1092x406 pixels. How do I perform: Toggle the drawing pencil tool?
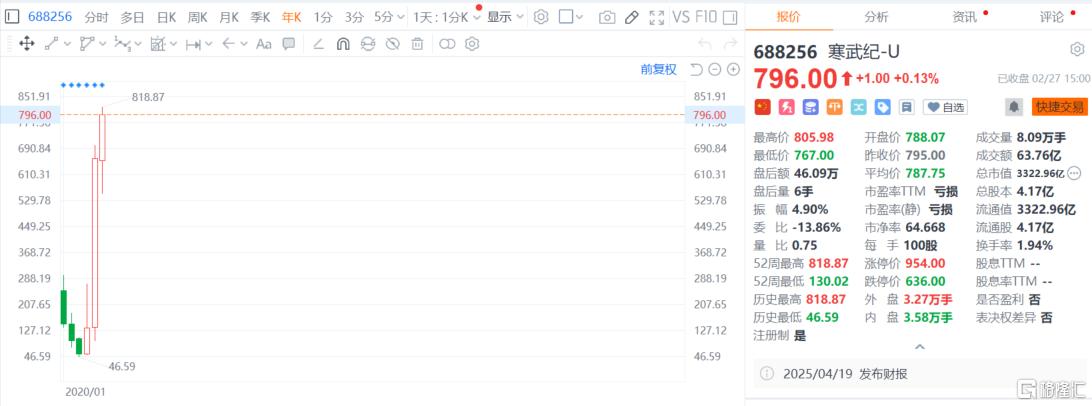632,17
